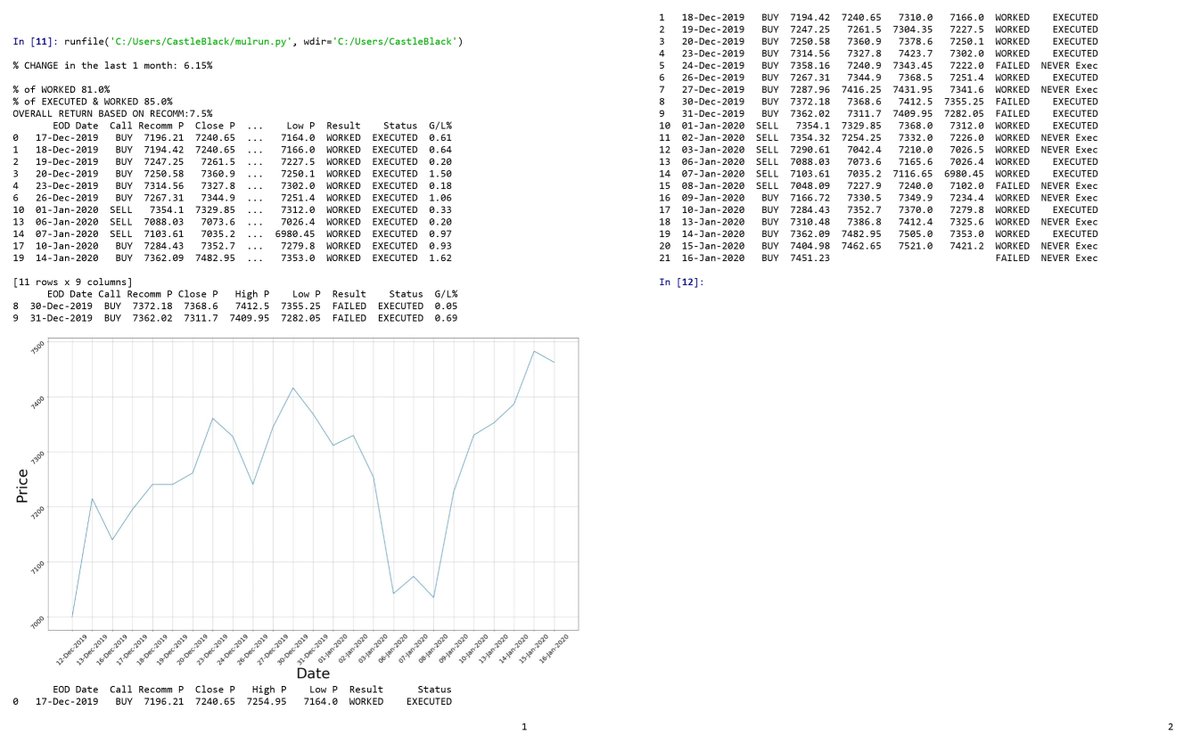Viewport: 1200px width, 743px height.
Task: Select G/L% value "1.50" in row 3
Action: coord(439,173)
